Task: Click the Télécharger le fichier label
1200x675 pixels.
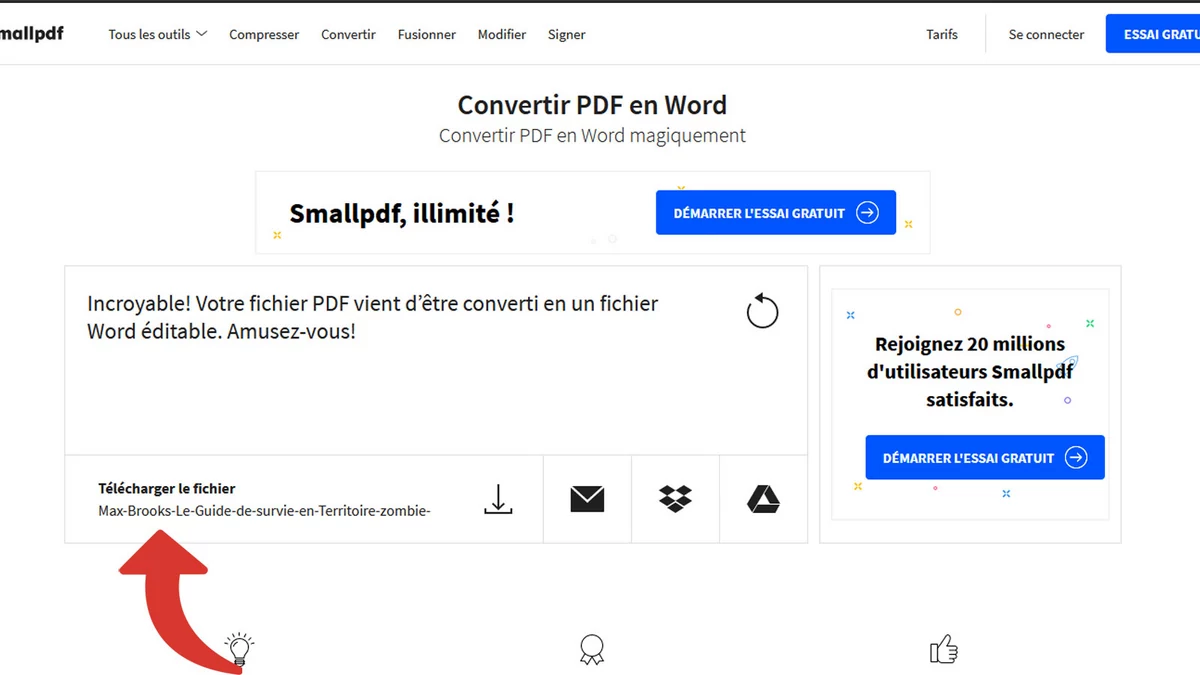Action: pyautogui.click(x=167, y=489)
